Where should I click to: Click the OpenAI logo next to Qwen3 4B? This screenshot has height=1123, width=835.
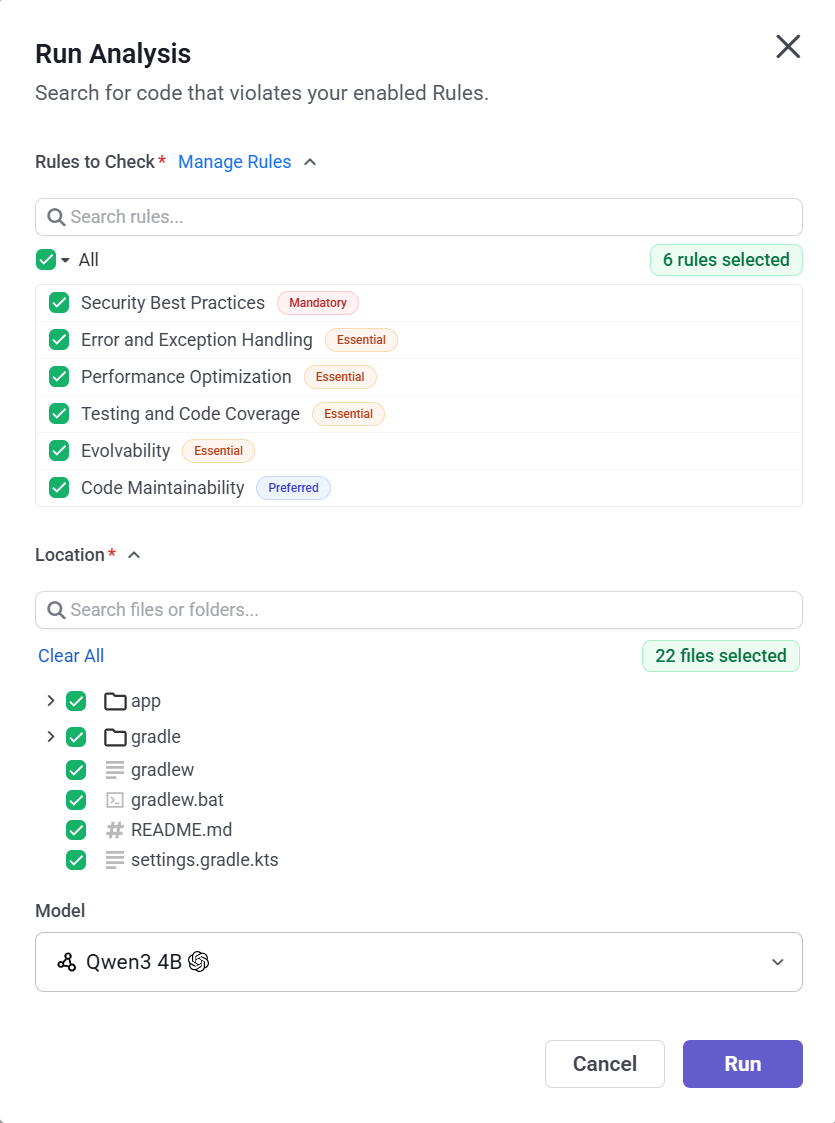tap(199, 961)
